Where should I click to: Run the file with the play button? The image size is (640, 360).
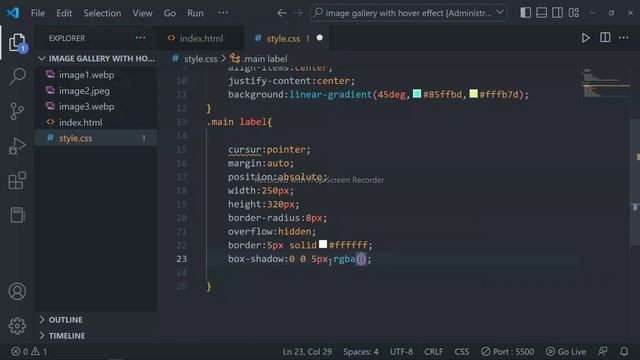pyautogui.click(x=585, y=38)
